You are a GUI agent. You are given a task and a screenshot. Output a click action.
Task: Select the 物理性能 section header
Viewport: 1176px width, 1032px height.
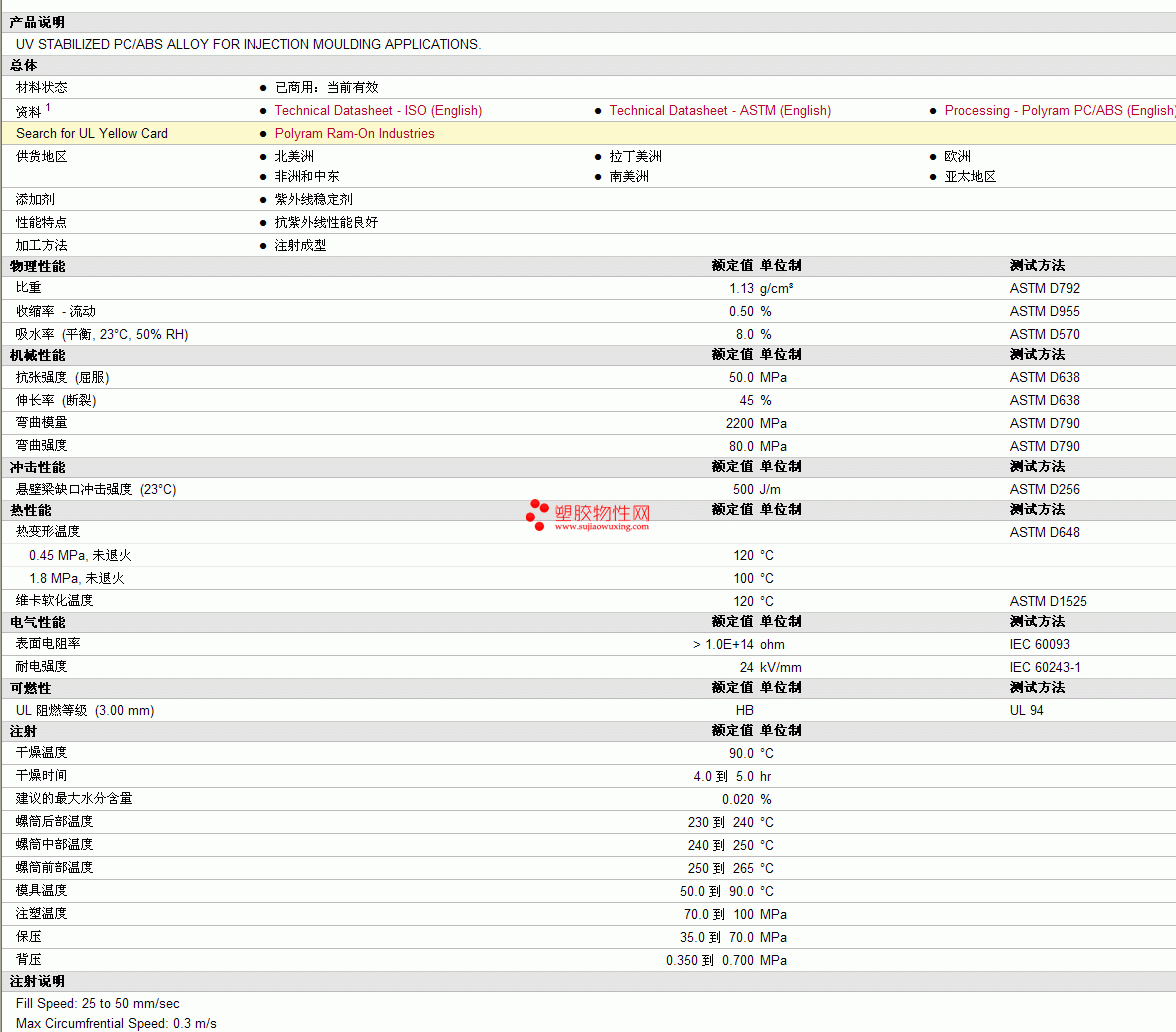pos(38,266)
